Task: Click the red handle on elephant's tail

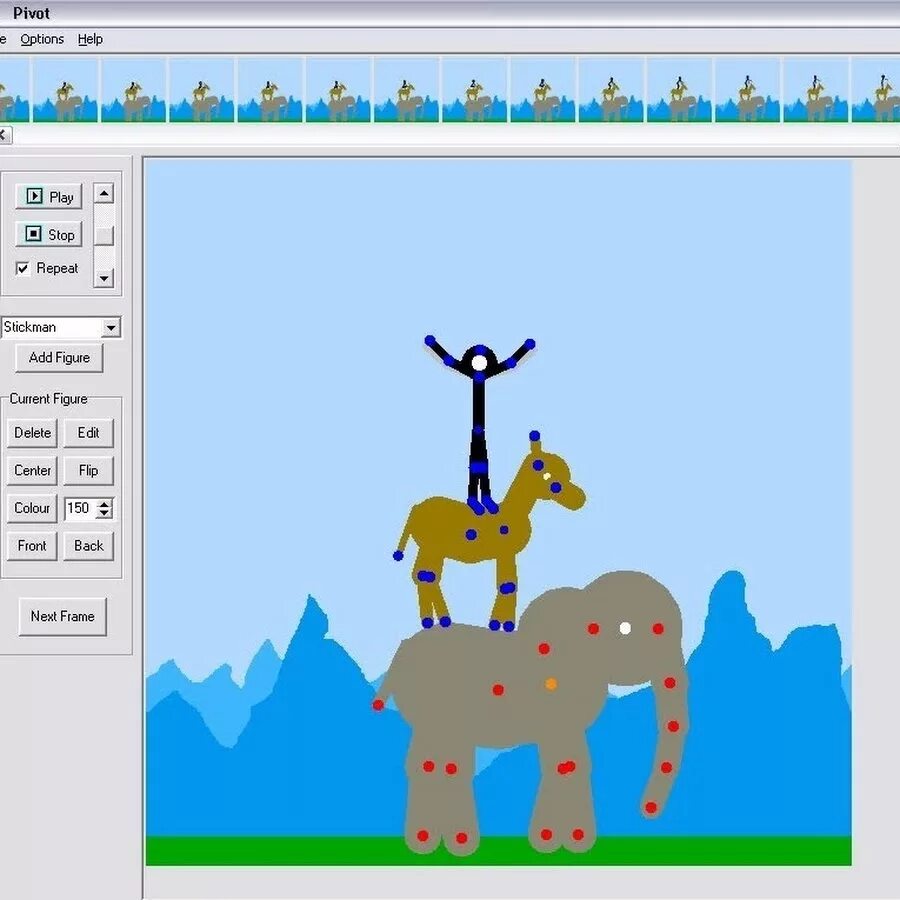Action: [378, 704]
